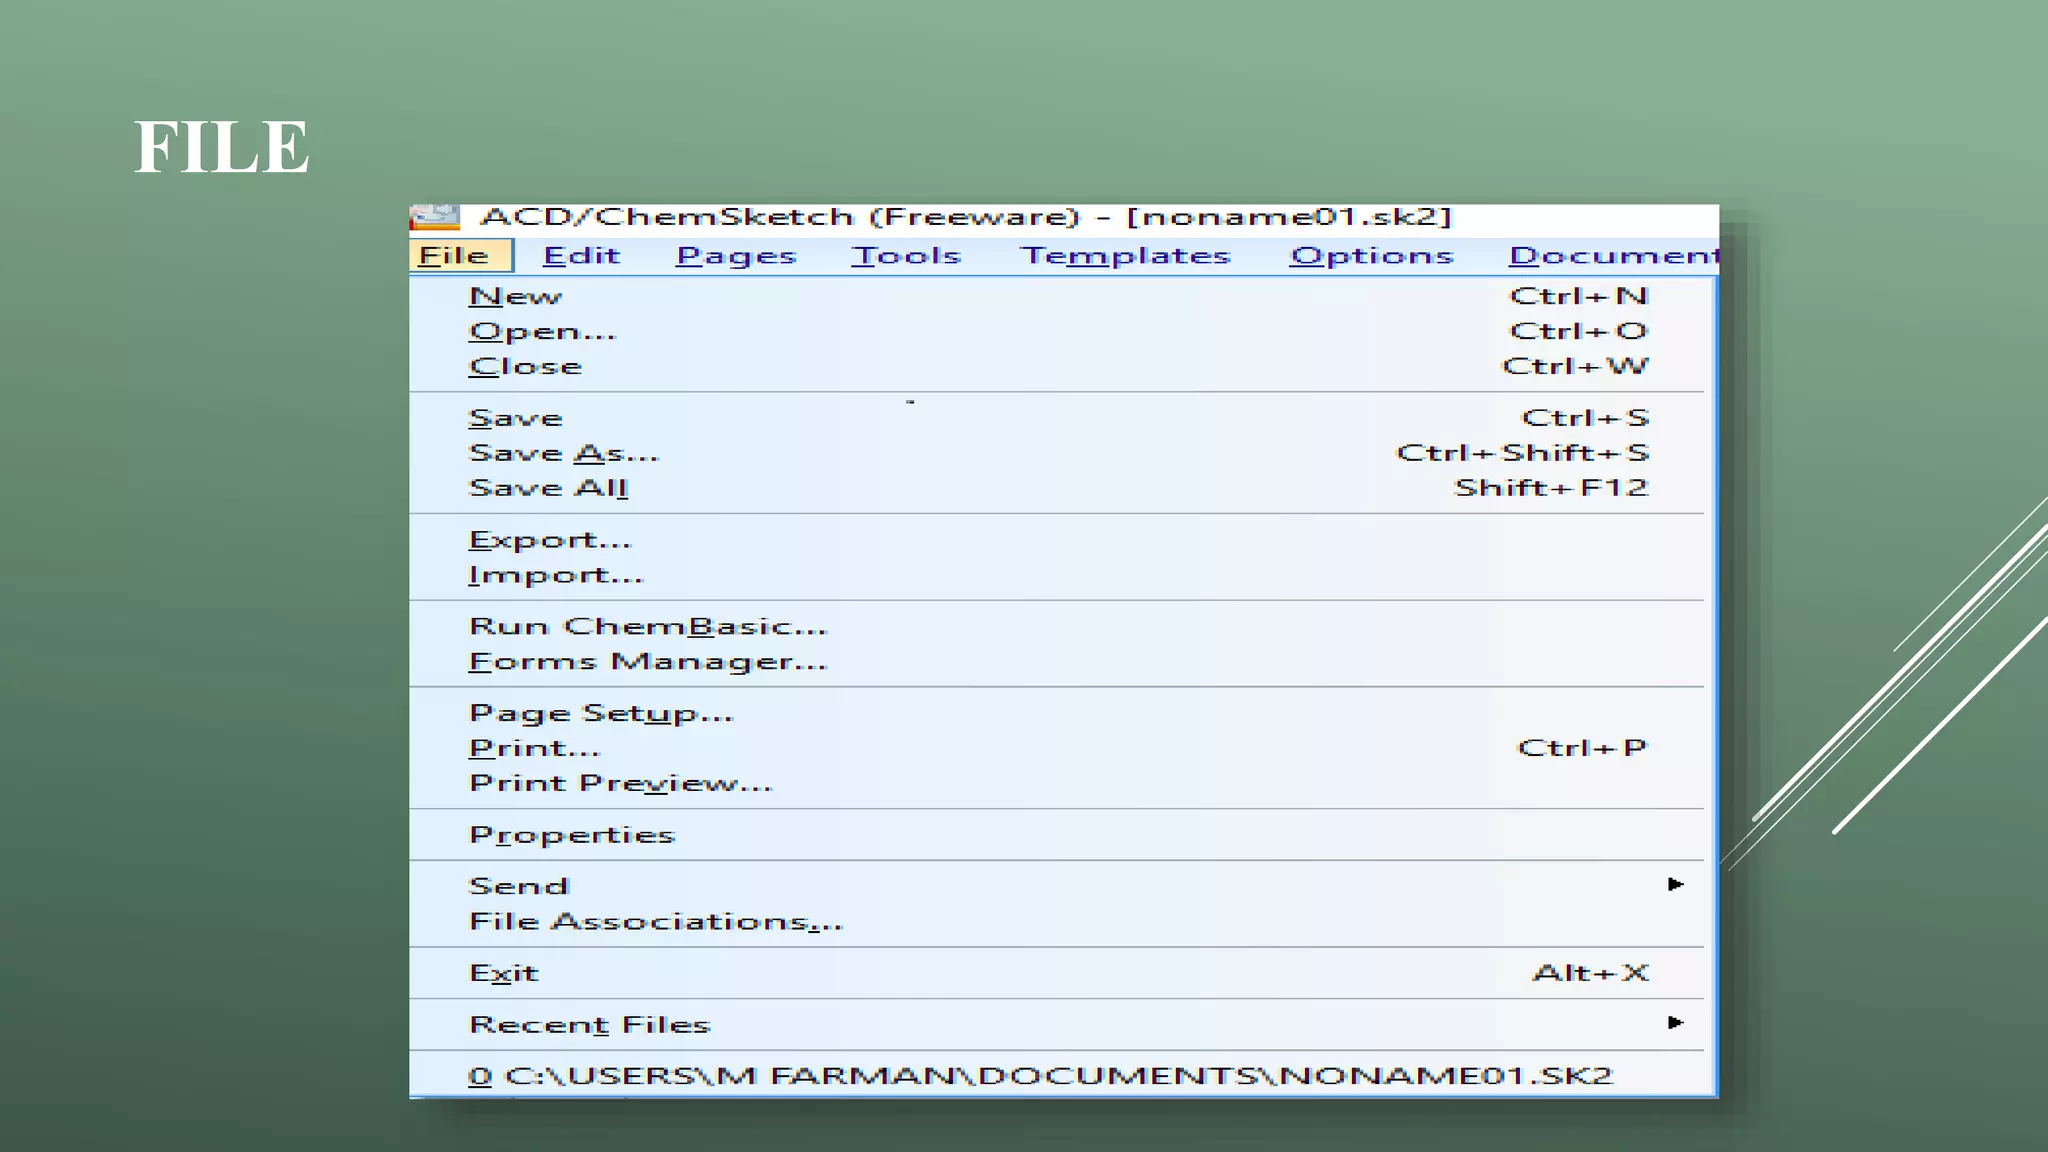The height and width of the screenshot is (1152, 2048).
Task: Open the Edit menu
Action: (x=581, y=256)
